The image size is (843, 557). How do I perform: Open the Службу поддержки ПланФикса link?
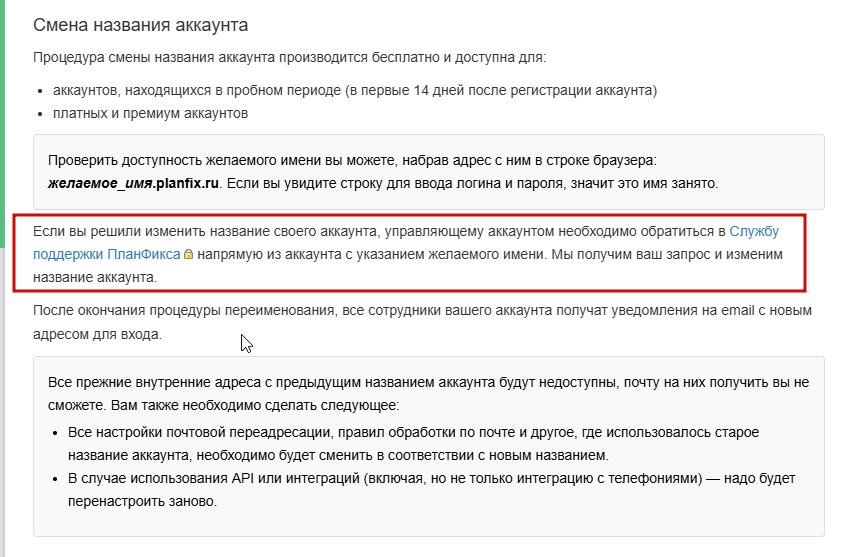106,254
